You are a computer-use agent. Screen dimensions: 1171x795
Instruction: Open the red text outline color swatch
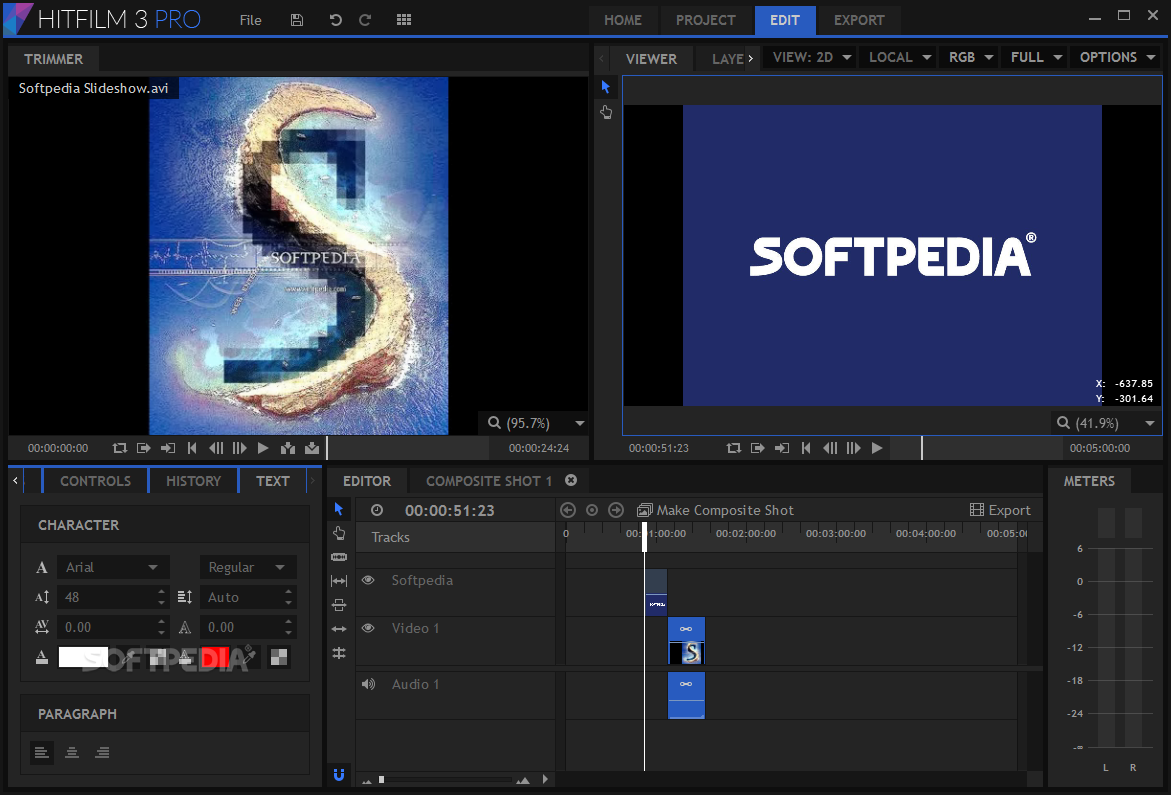pos(215,657)
